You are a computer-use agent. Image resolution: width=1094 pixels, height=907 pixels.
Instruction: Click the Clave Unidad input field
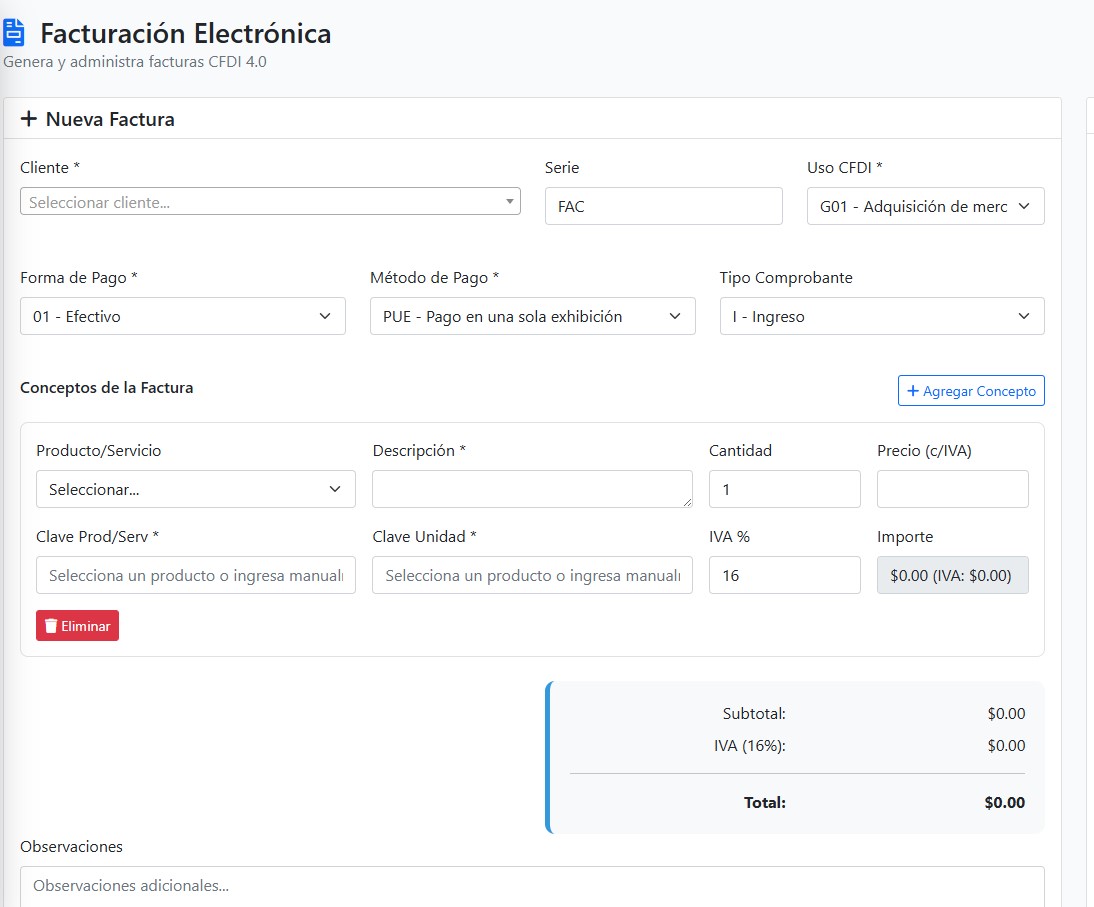[x=532, y=575]
